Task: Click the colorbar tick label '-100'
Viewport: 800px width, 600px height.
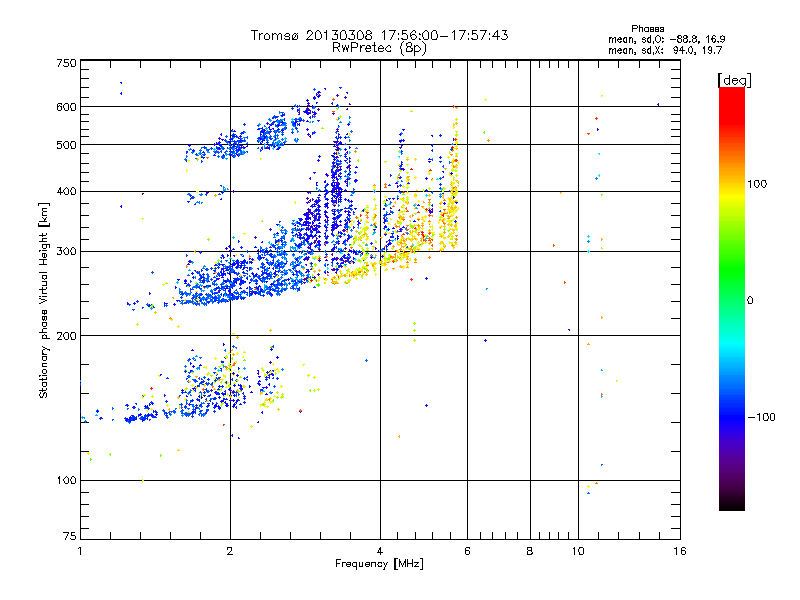Action: [761, 417]
